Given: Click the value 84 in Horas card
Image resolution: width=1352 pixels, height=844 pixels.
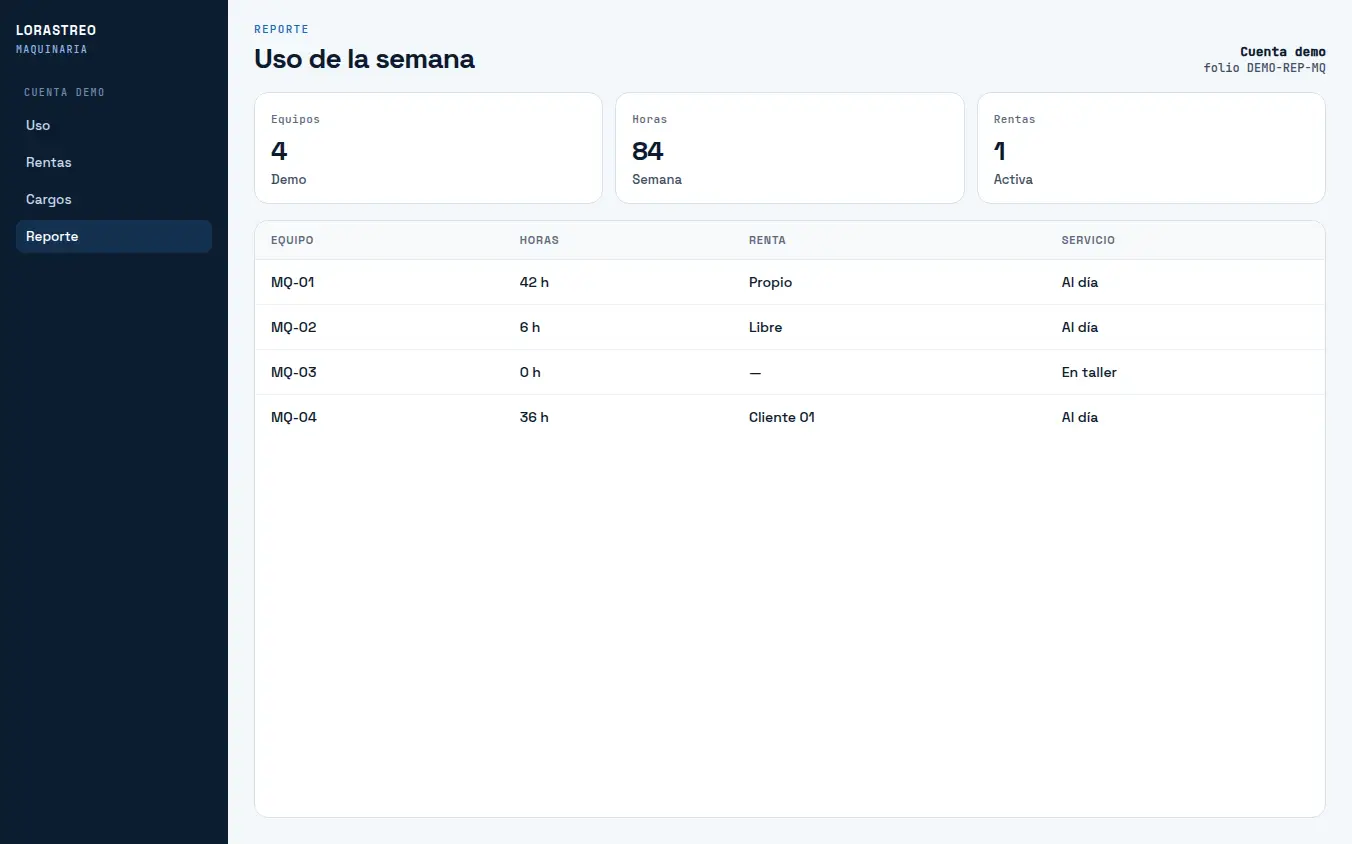Looking at the screenshot, I should [x=648, y=151].
